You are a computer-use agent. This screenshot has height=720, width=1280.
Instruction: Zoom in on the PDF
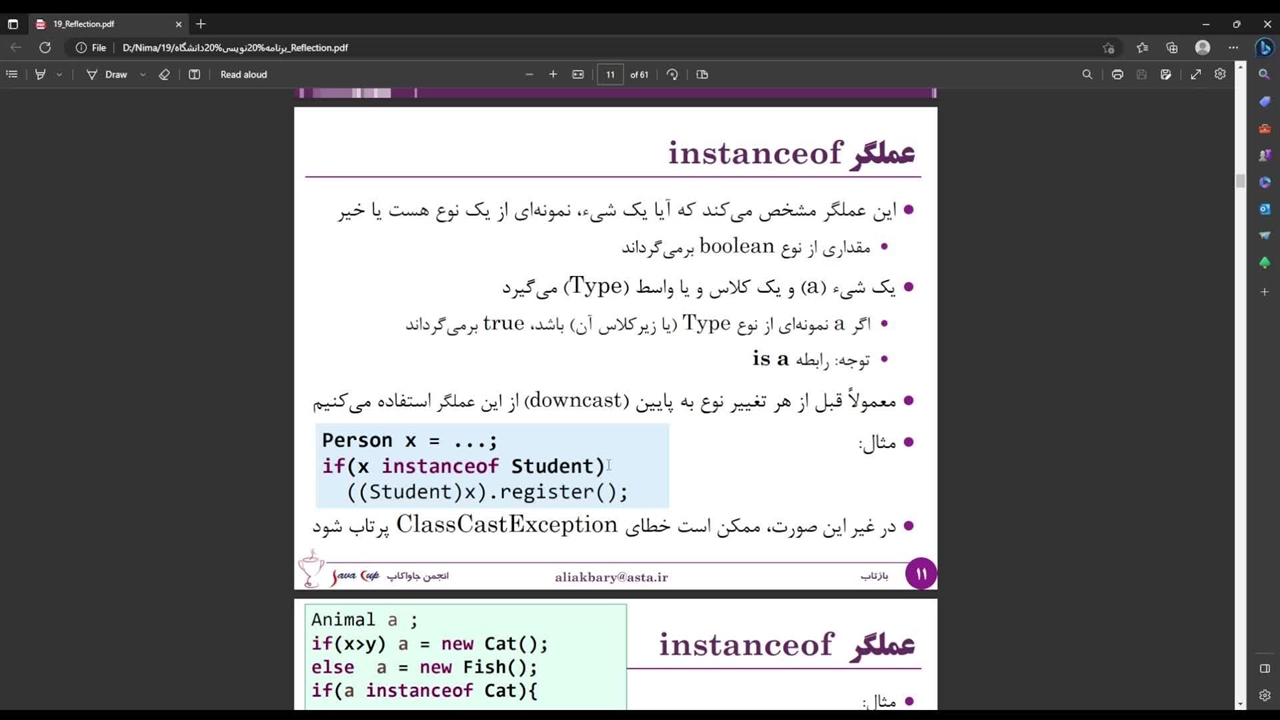pyautogui.click(x=553, y=74)
